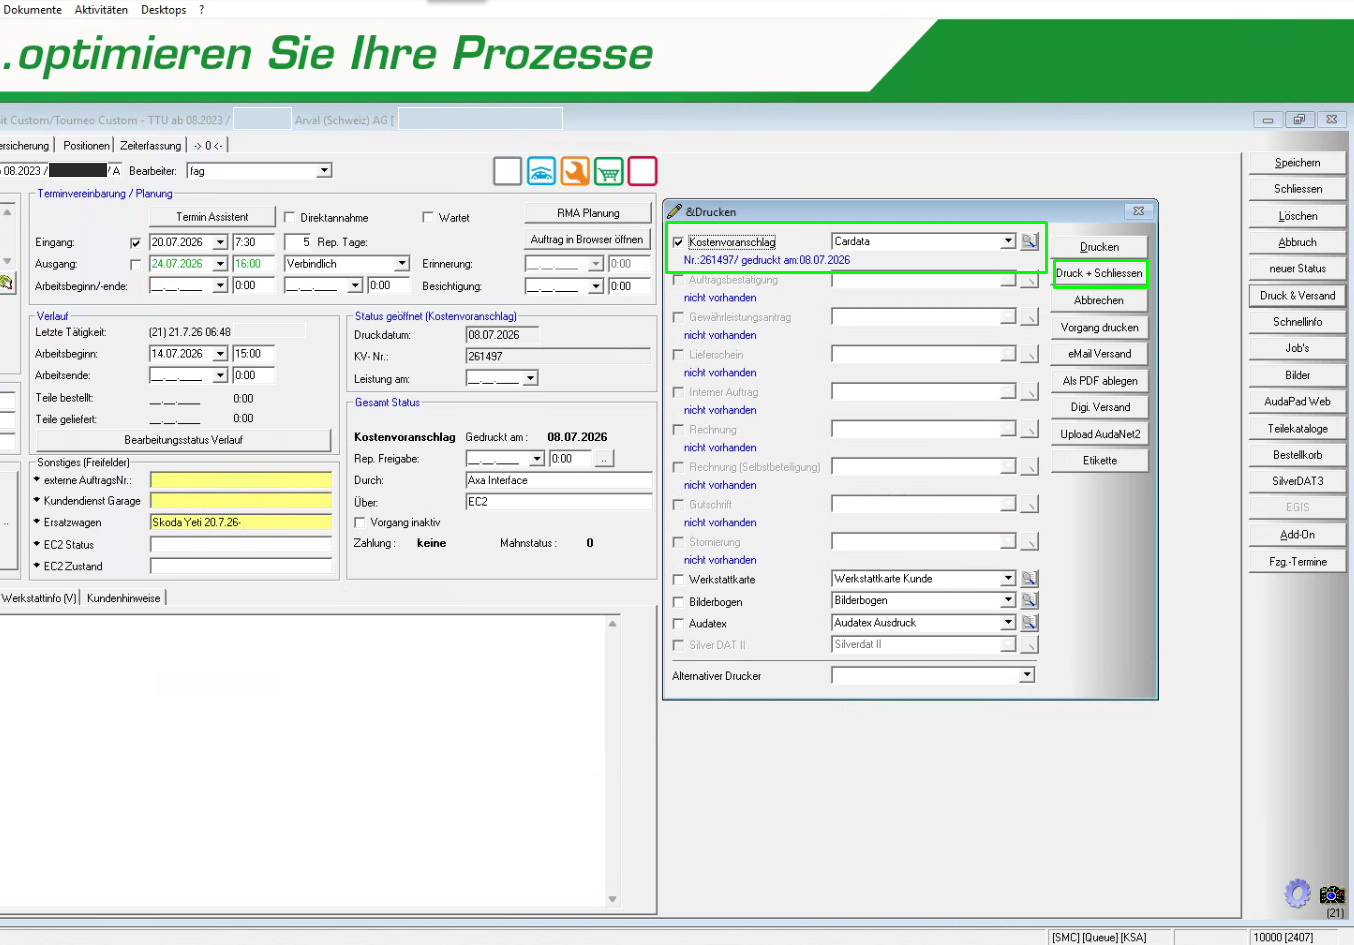The width and height of the screenshot is (1354, 945).
Task: Open the Leistung am date dropdown
Action: pyautogui.click(x=531, y=378)
